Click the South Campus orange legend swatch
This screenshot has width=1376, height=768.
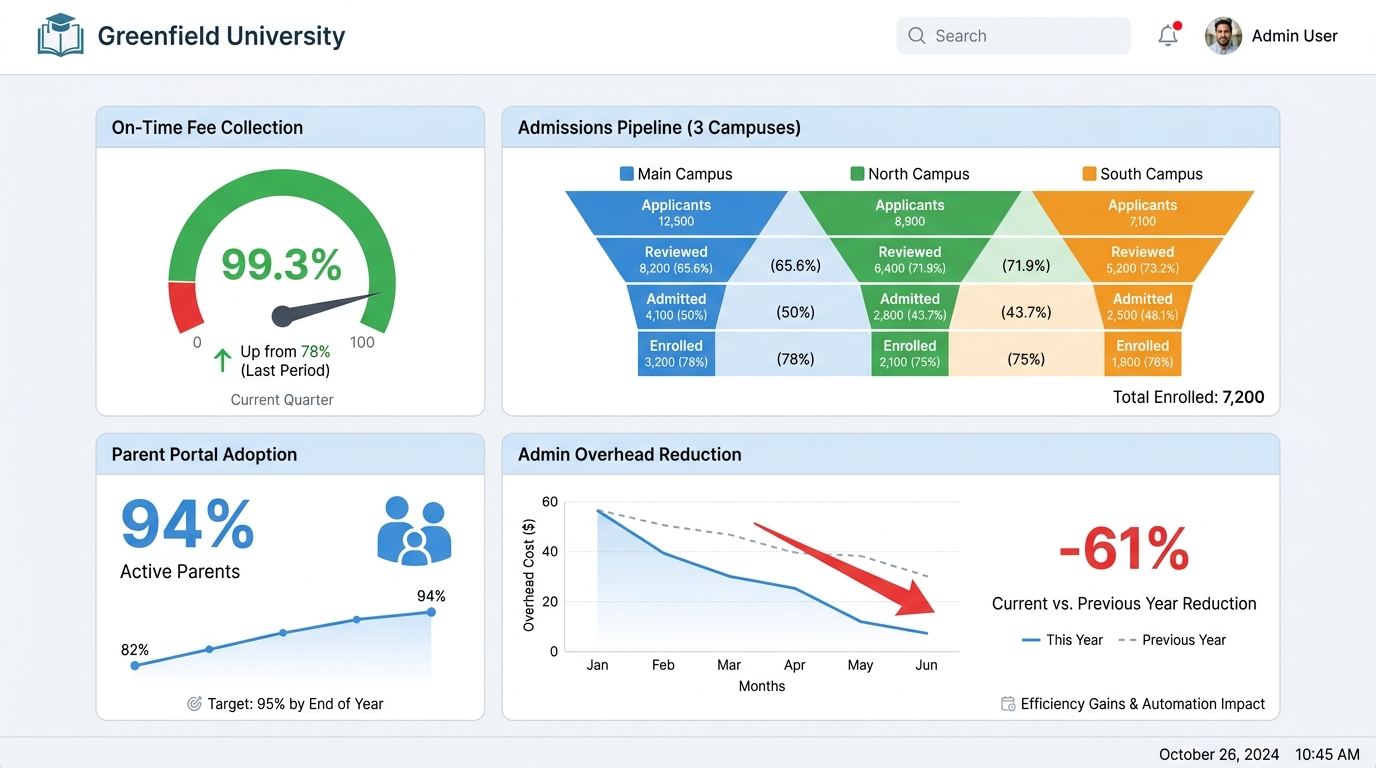tap(1089, 174)
